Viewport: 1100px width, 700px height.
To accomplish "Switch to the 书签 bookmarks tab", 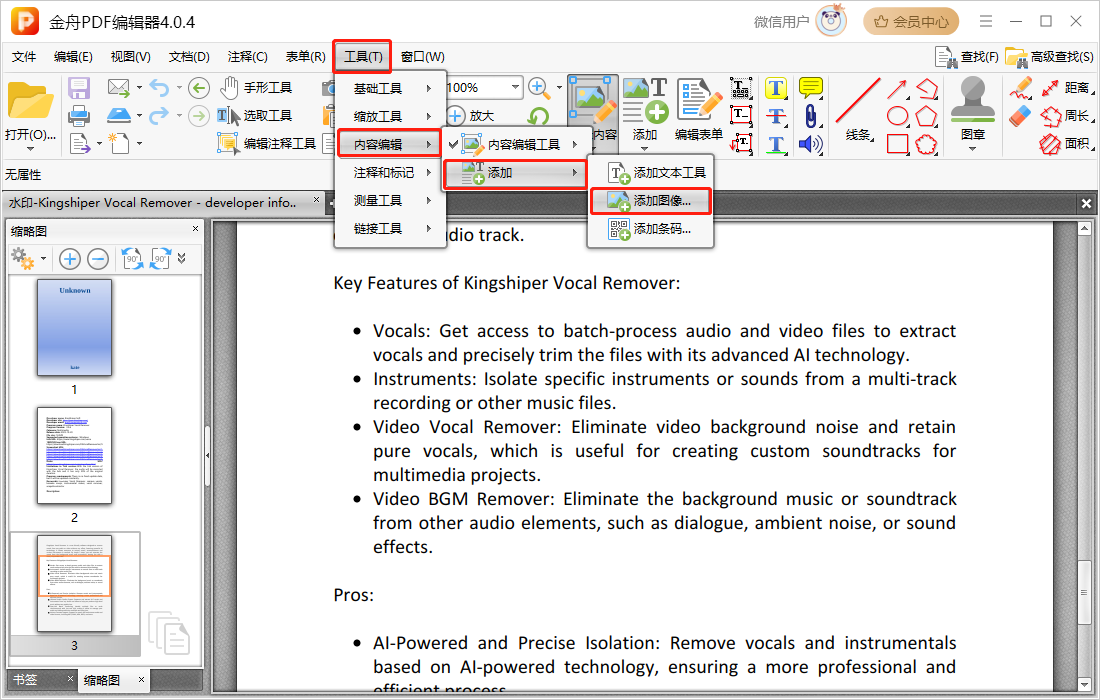I will [26, 680].
